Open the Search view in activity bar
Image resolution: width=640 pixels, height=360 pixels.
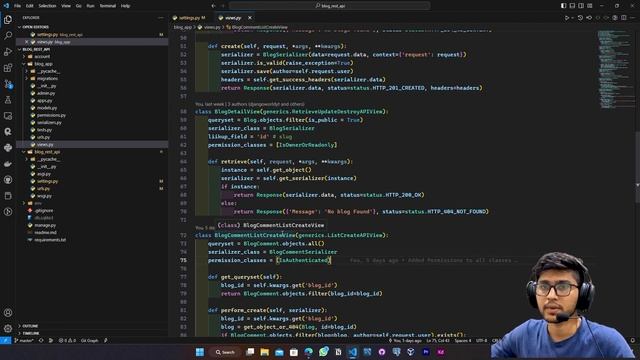[8, 36]
